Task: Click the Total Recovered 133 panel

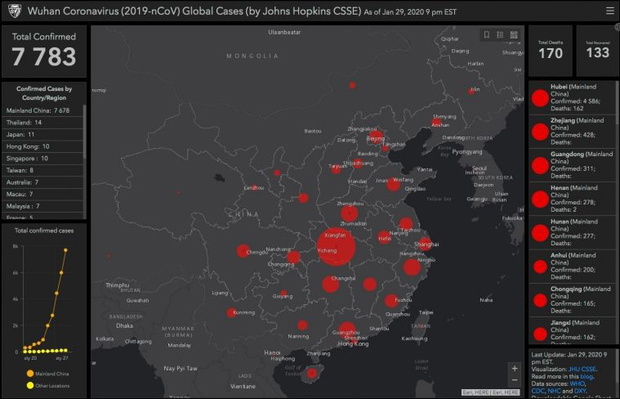Action: [597, 51]
